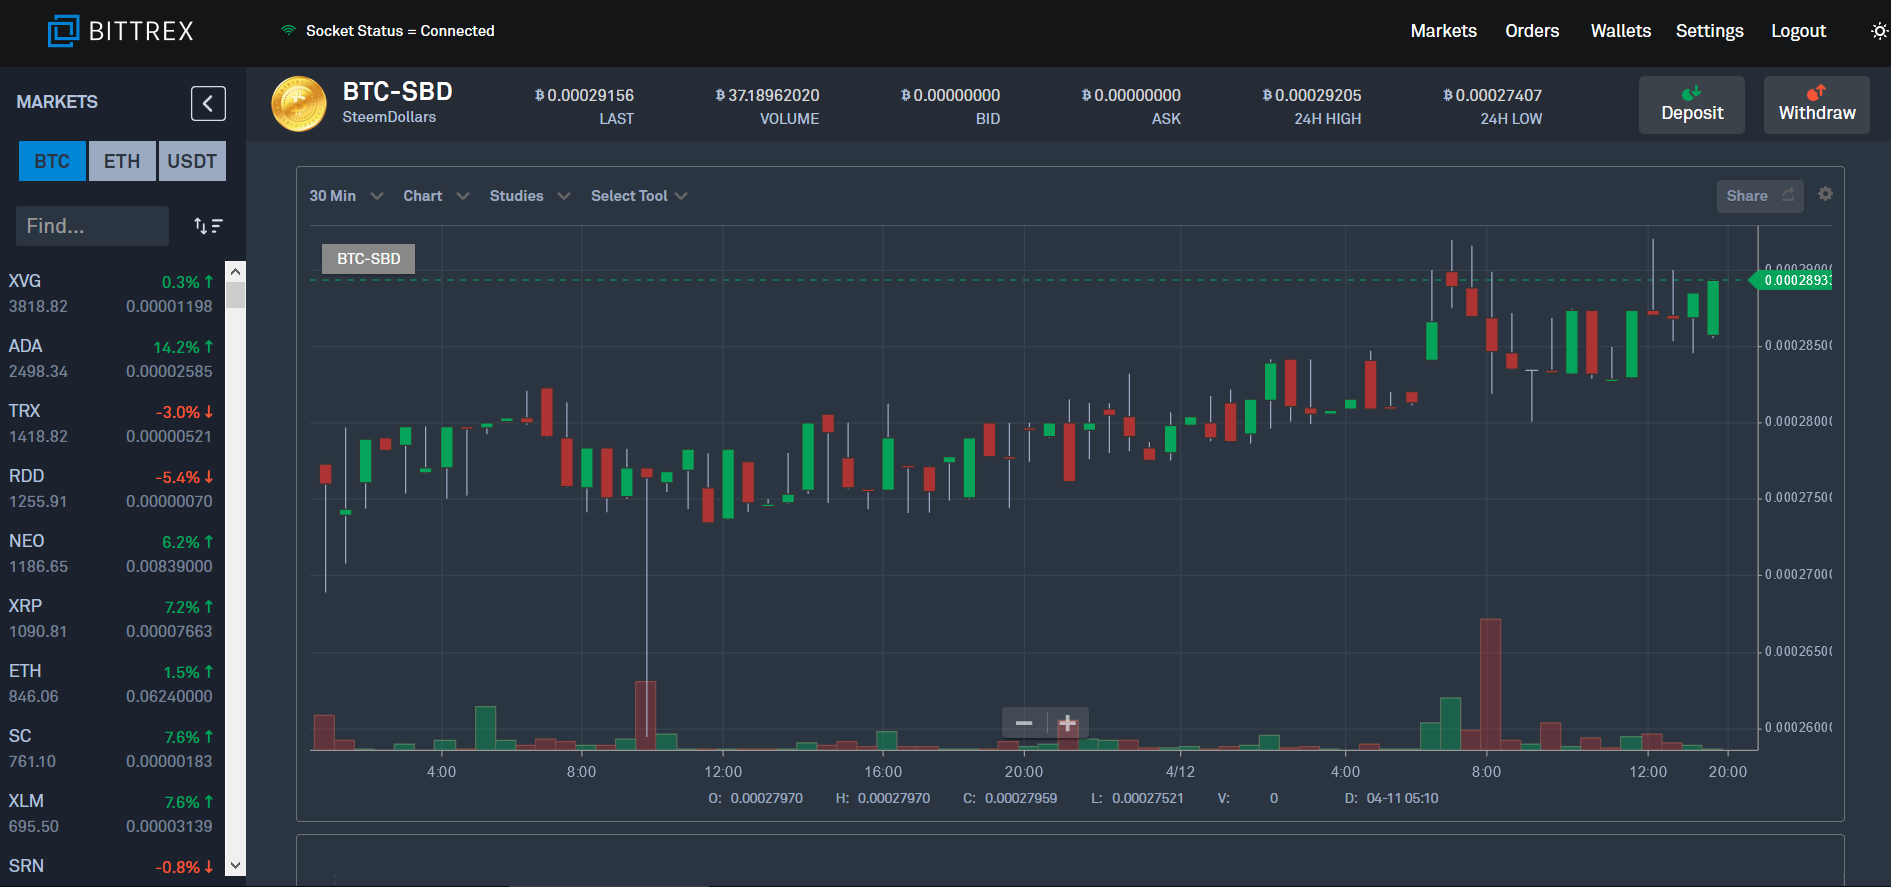The image size is (1891, 887).
Task: Click the LAST price value 0.00029156
Action: click(584, 95)
